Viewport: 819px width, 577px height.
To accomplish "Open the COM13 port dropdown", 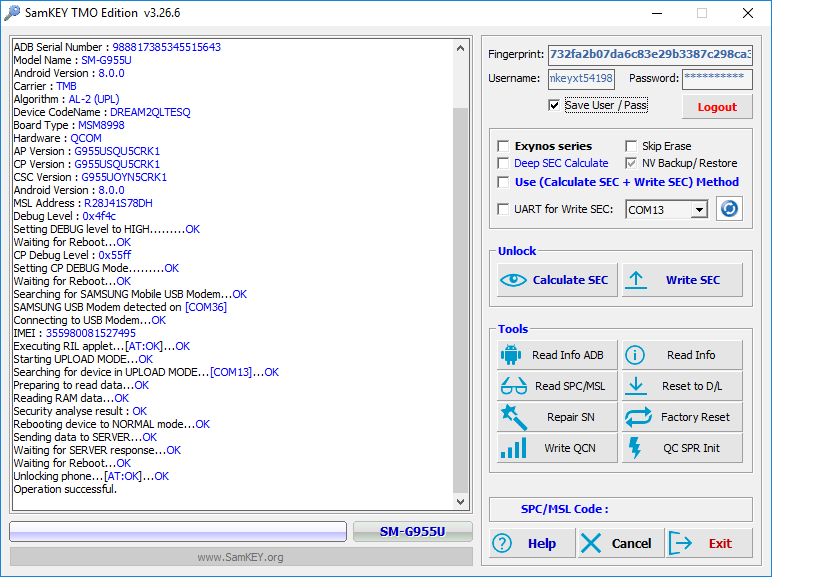I will (698, 210).
